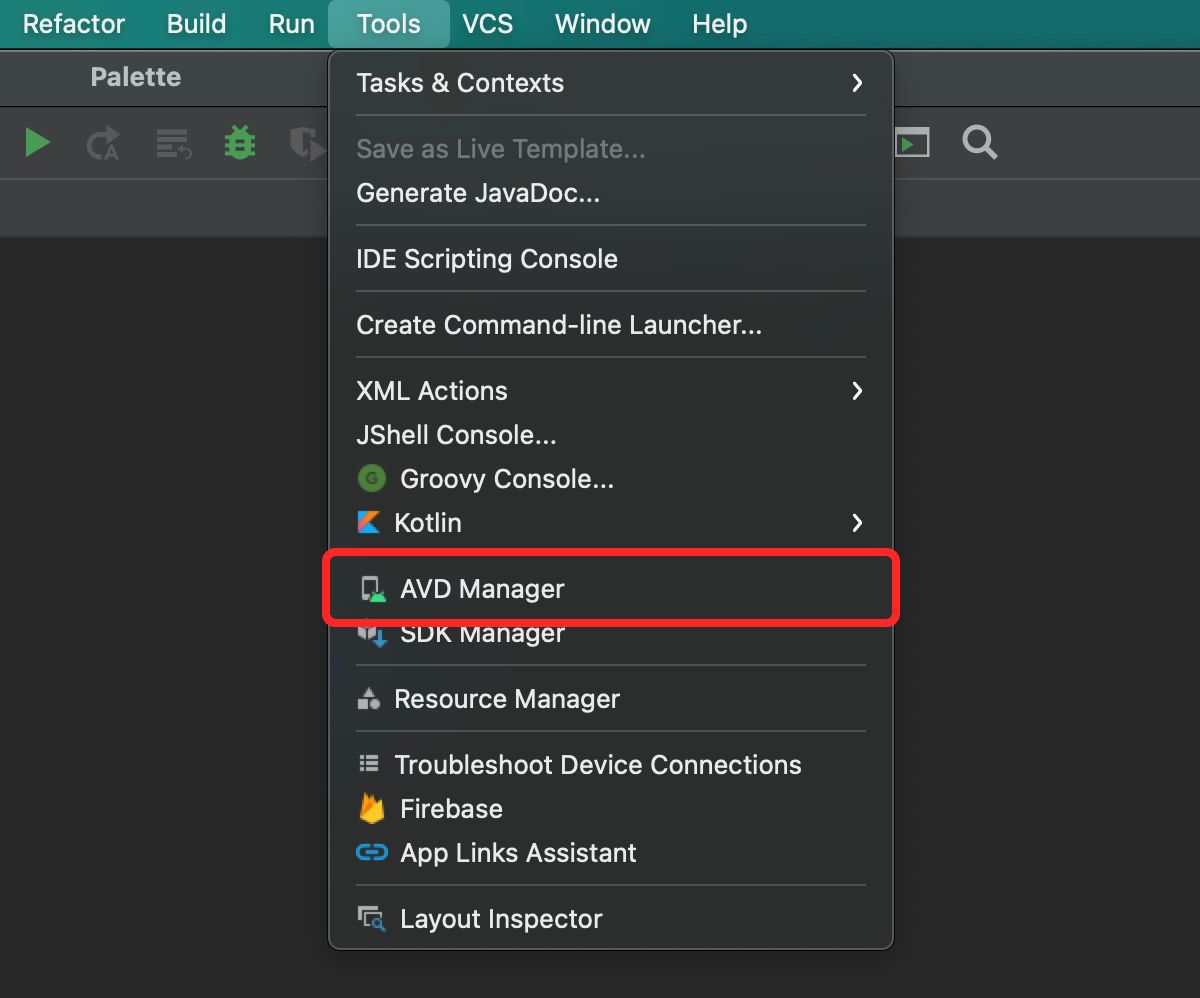The width and height of the screenshot is (1200, 998).
Task: Click the green Run app play icon
Action: tap(38, 143)
